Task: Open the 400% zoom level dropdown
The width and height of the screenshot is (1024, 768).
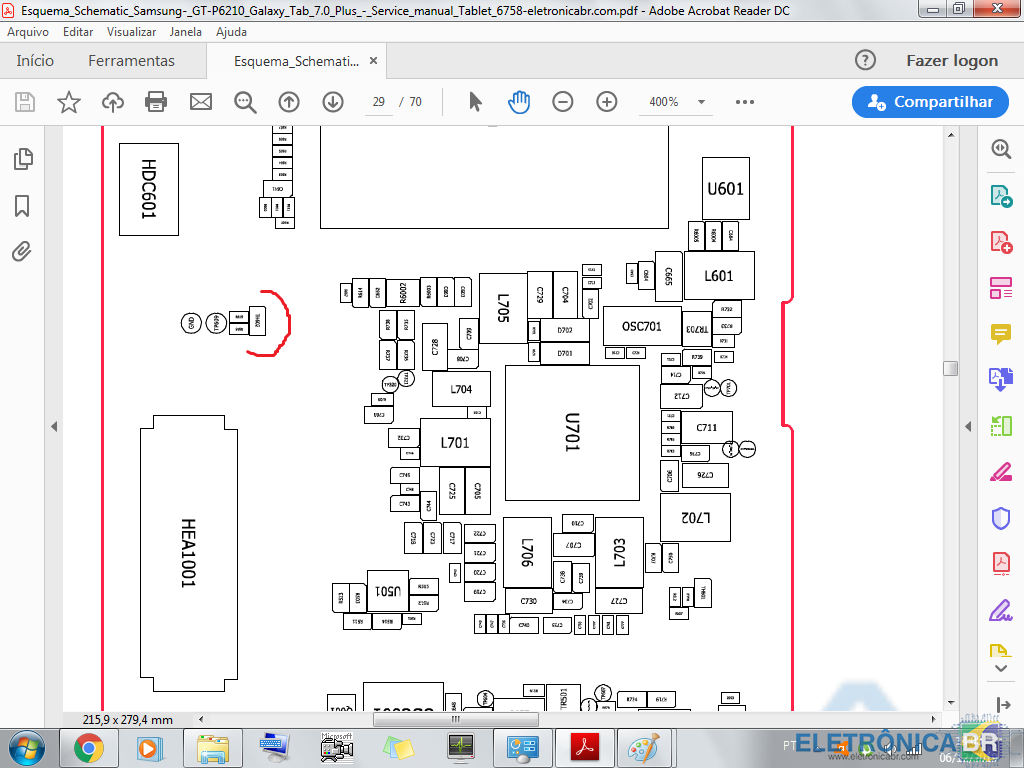Action: tap(701, 102)
